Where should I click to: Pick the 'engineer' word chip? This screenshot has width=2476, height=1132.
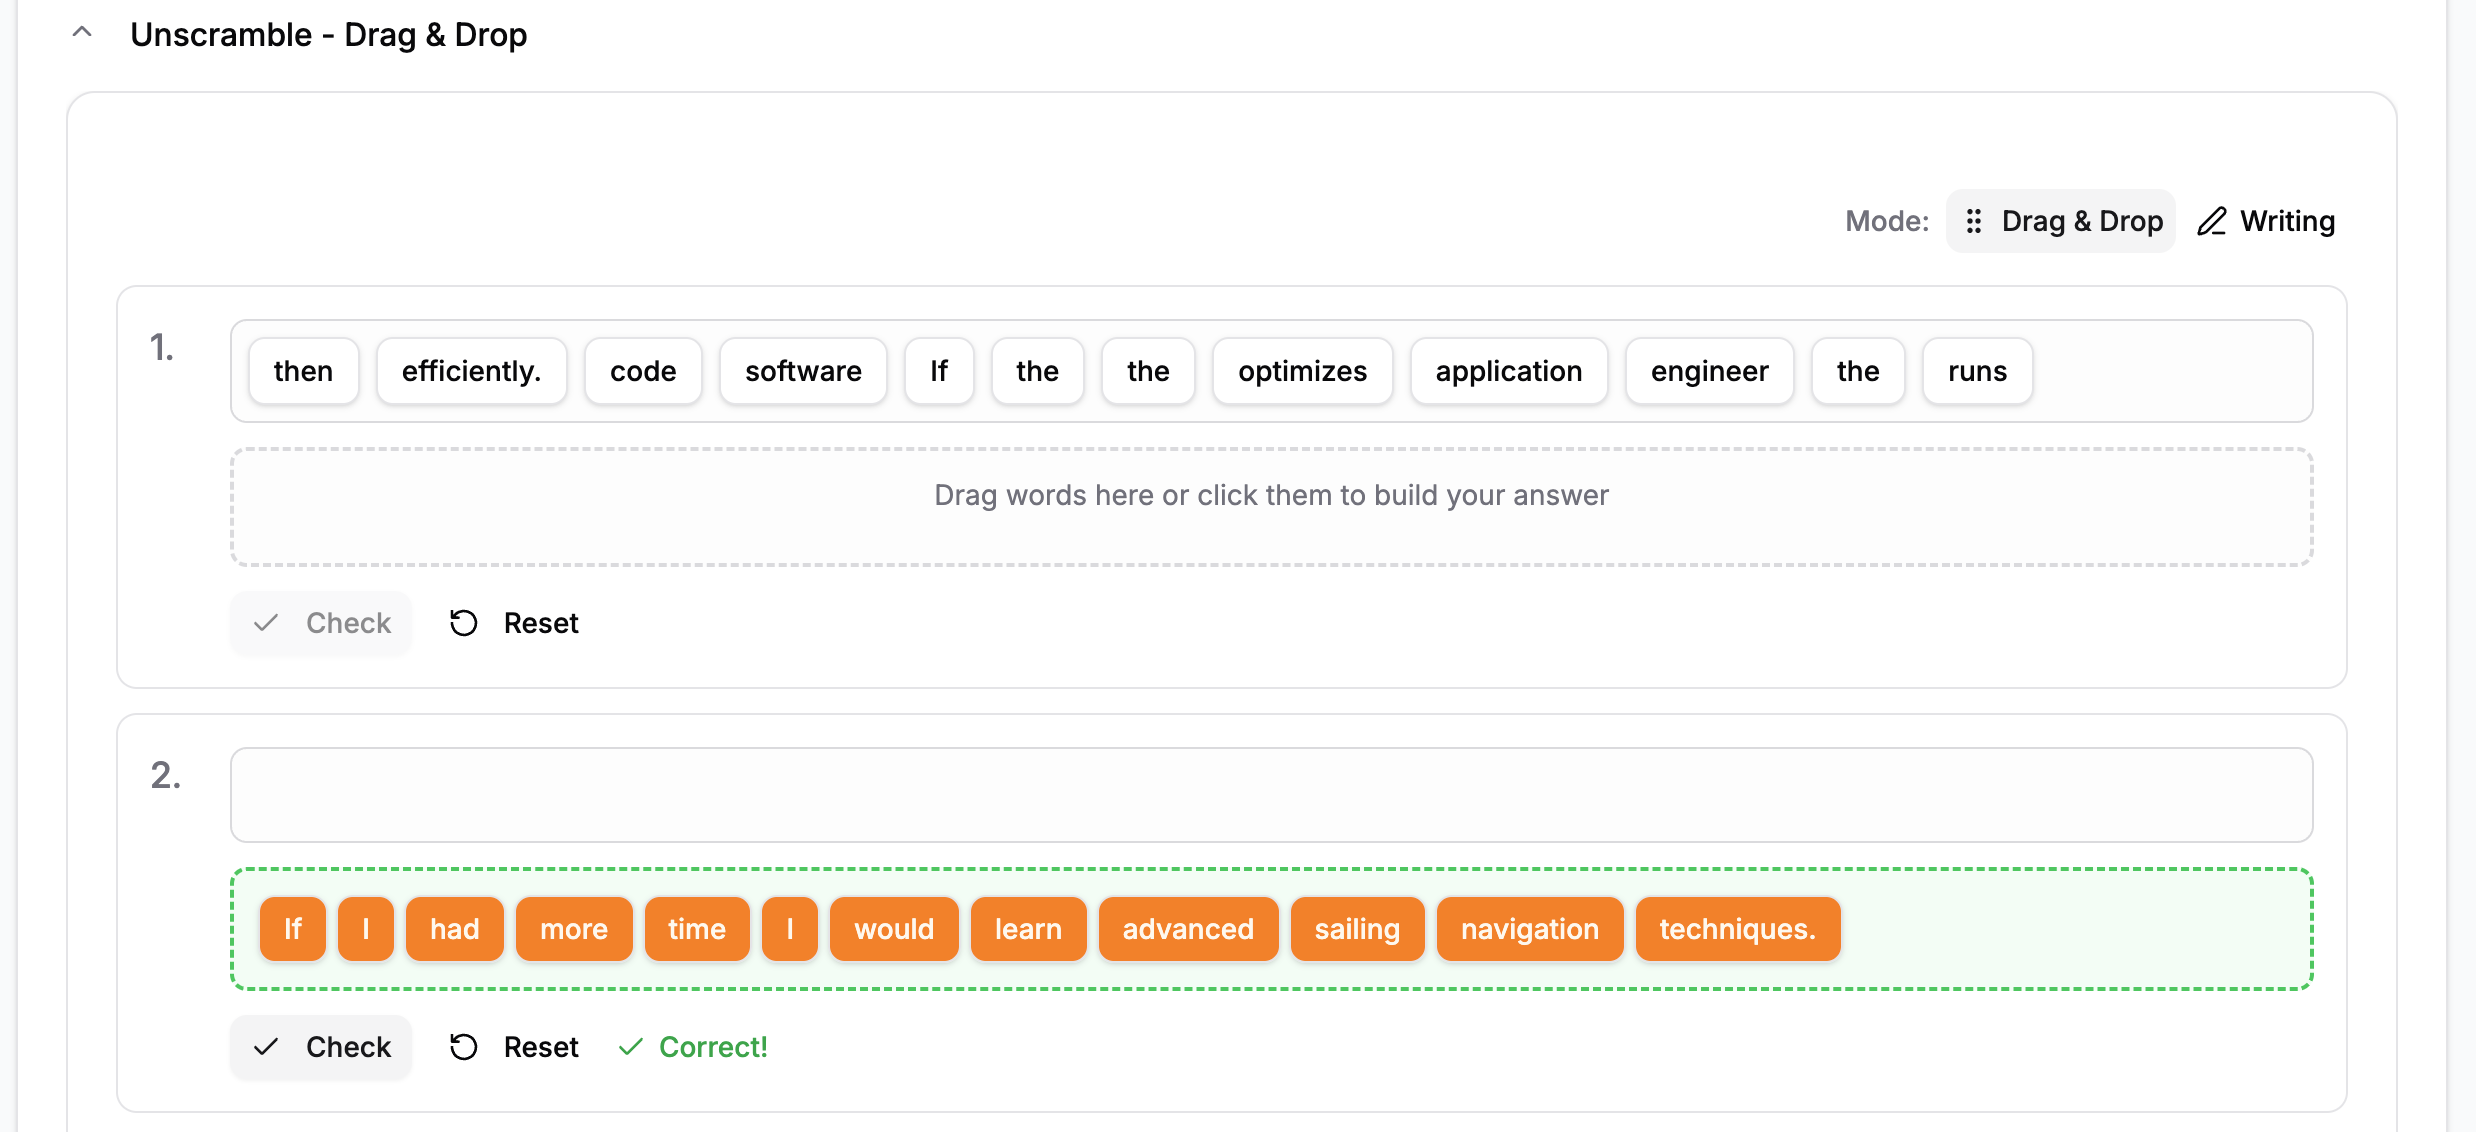click(x=1709, y=371)
